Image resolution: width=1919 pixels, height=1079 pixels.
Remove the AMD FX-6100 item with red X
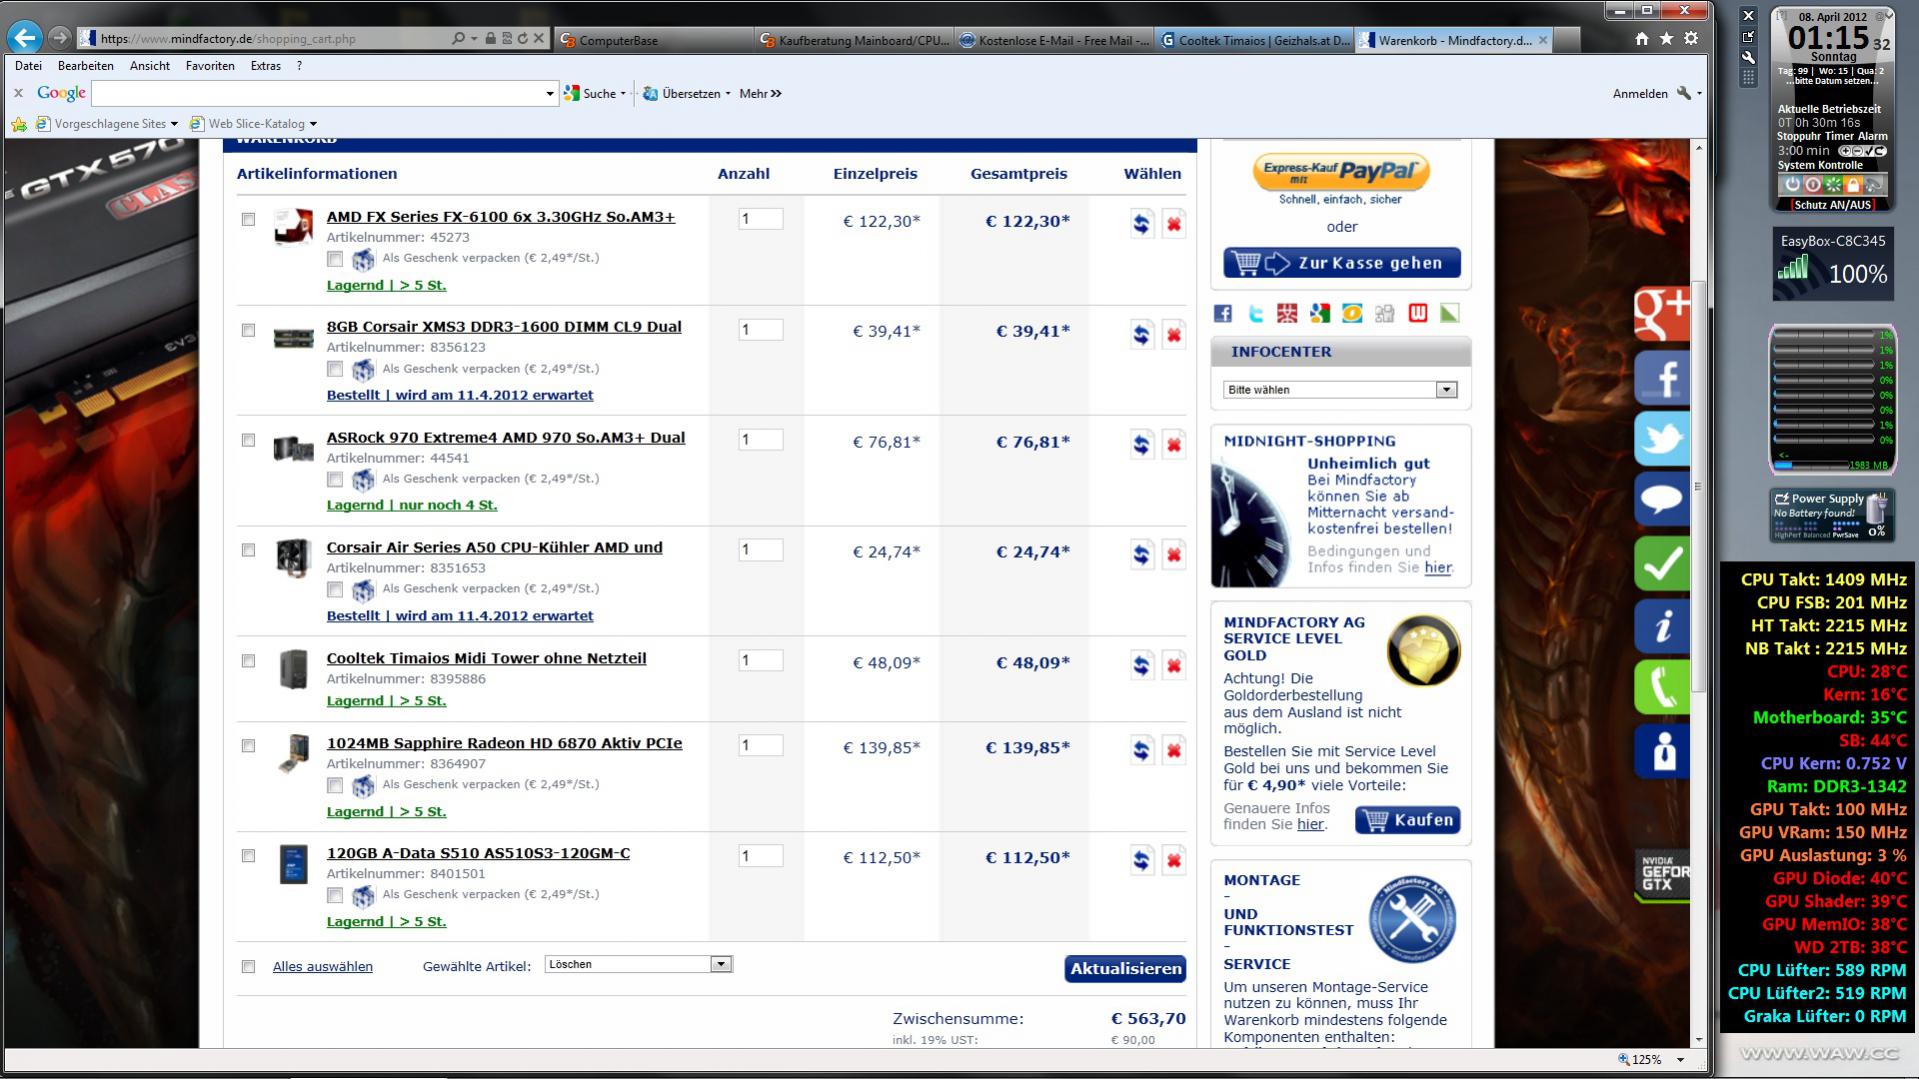1174,224
